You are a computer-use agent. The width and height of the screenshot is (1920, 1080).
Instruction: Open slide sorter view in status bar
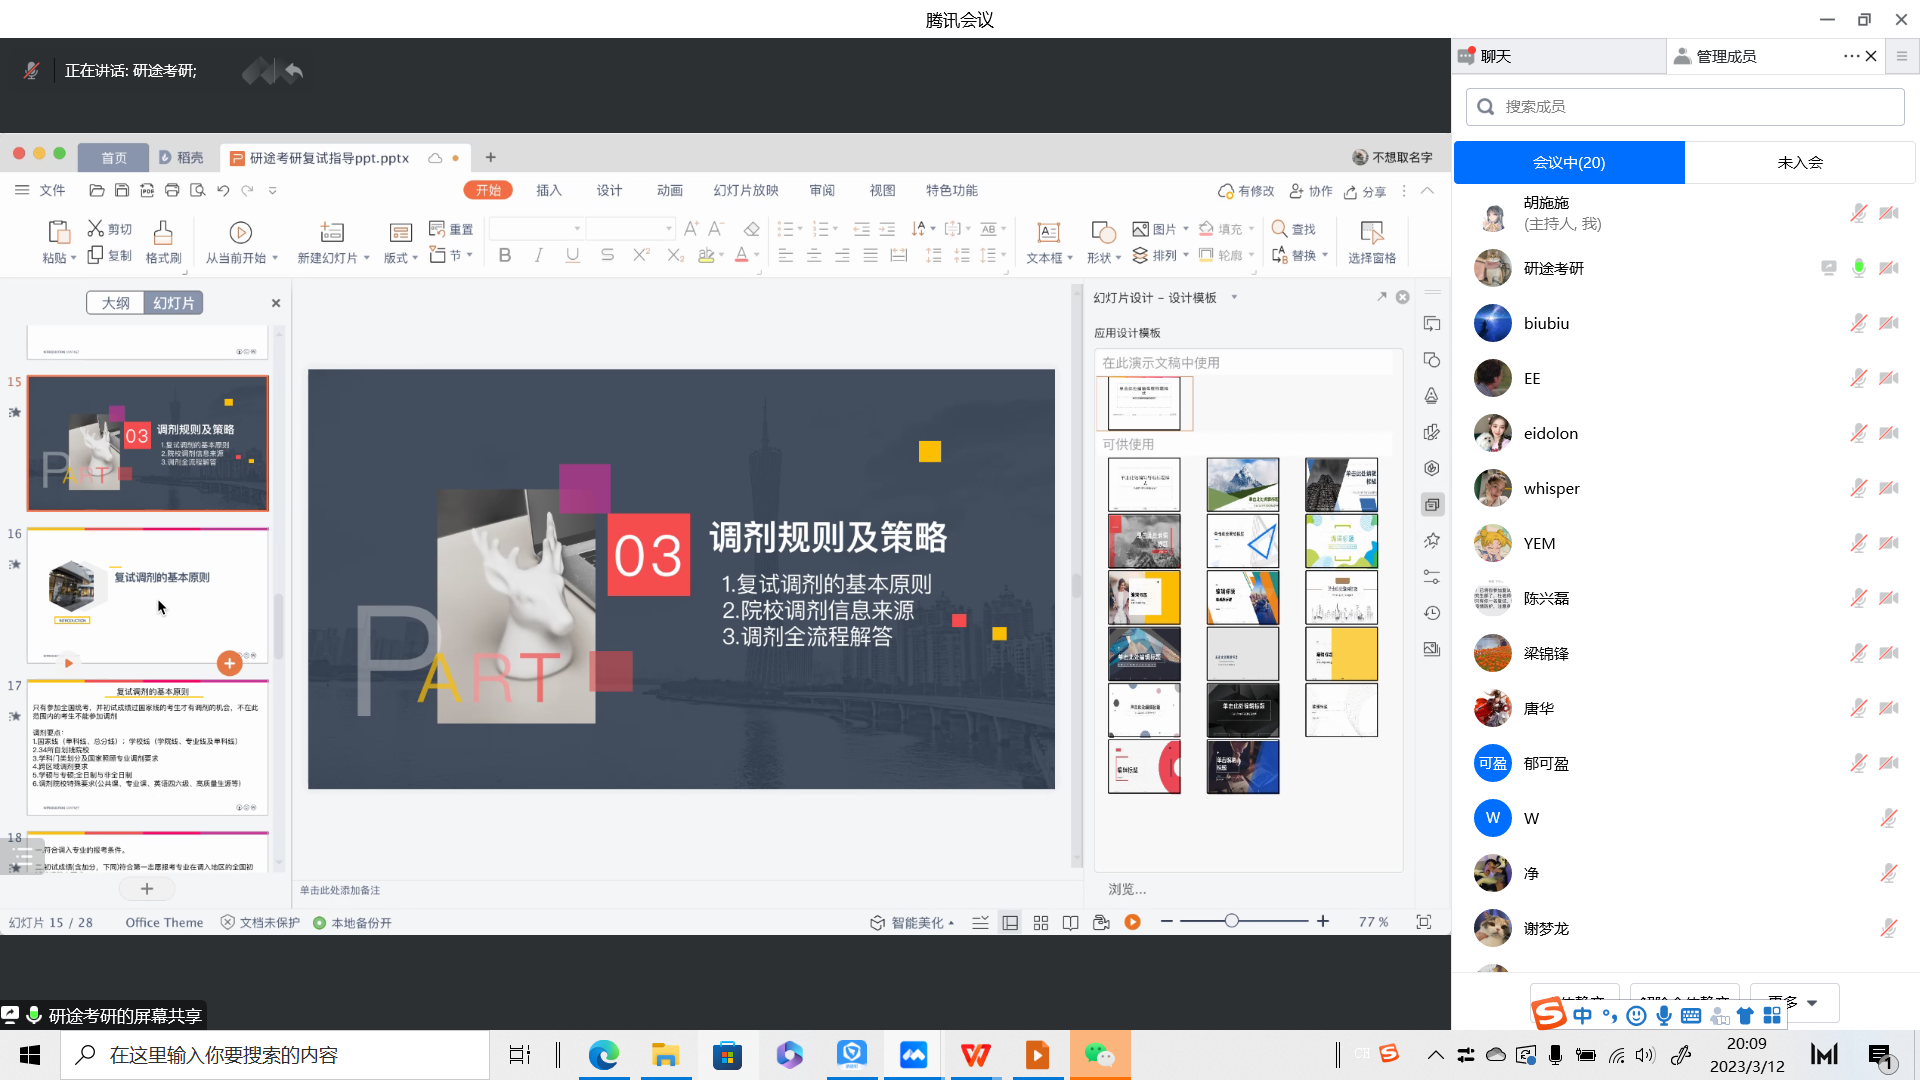(1040, 922)
